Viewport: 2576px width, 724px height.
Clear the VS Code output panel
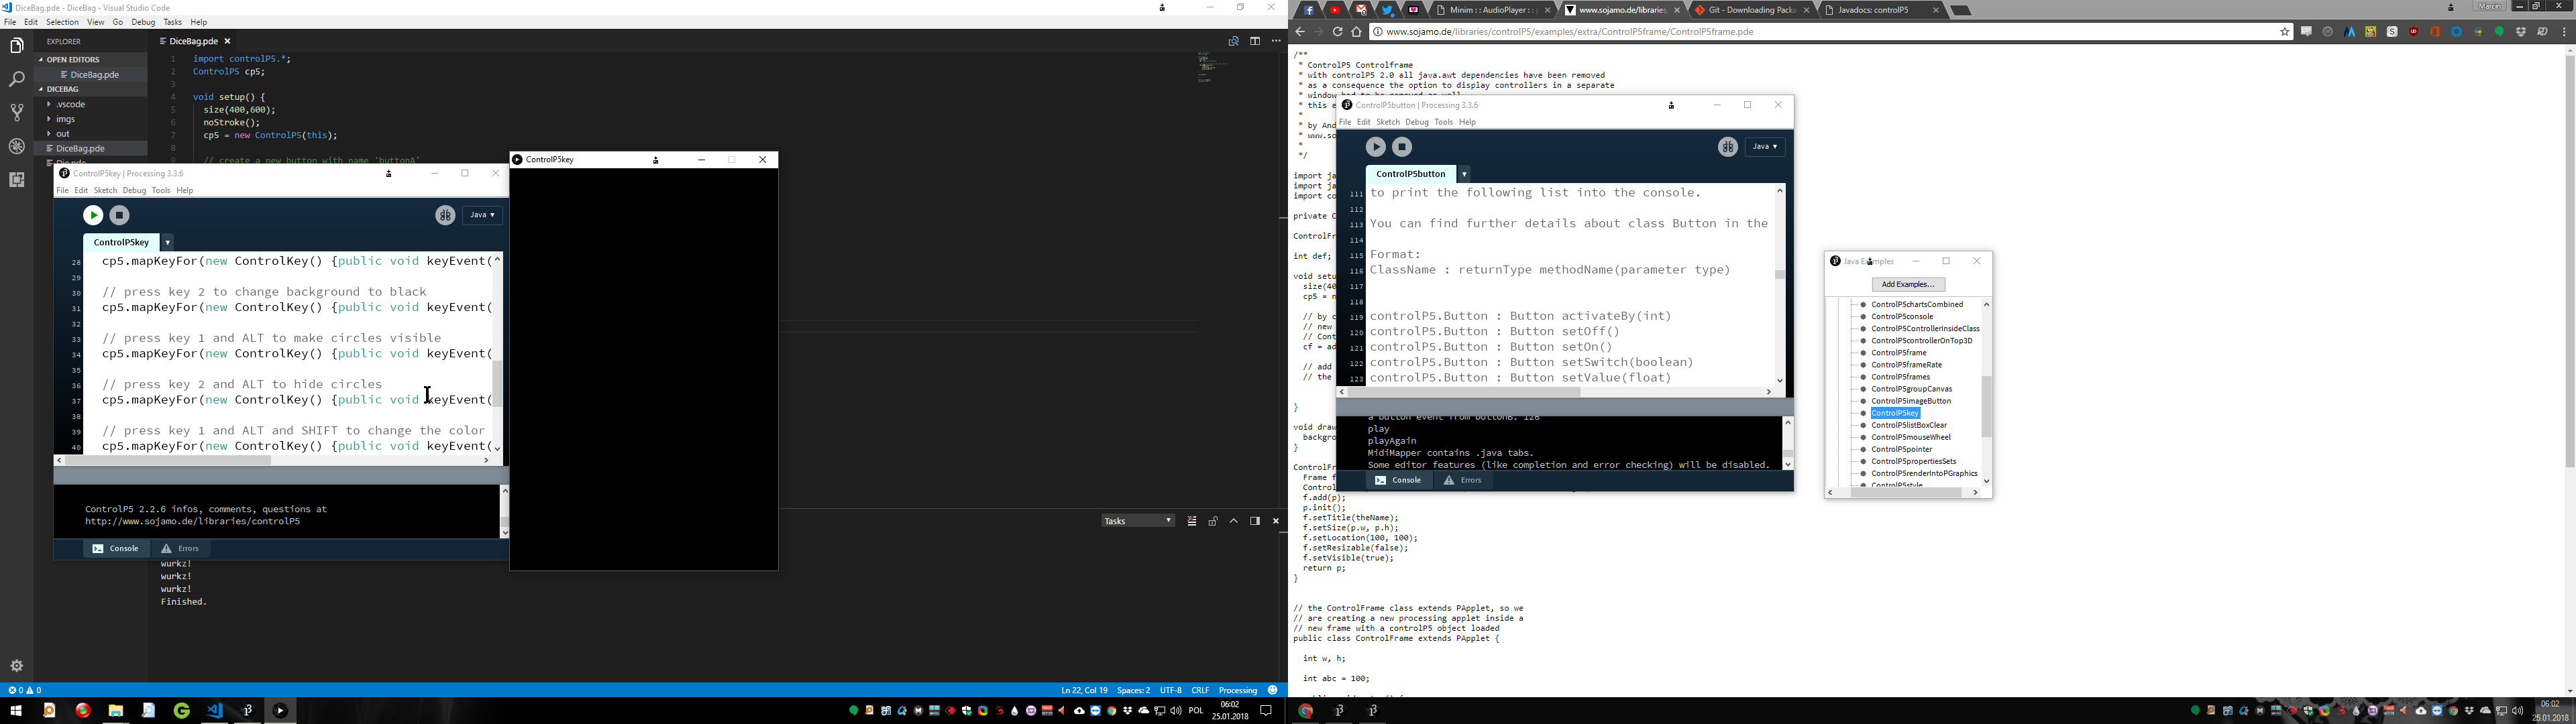click(x=1192, y=521)
